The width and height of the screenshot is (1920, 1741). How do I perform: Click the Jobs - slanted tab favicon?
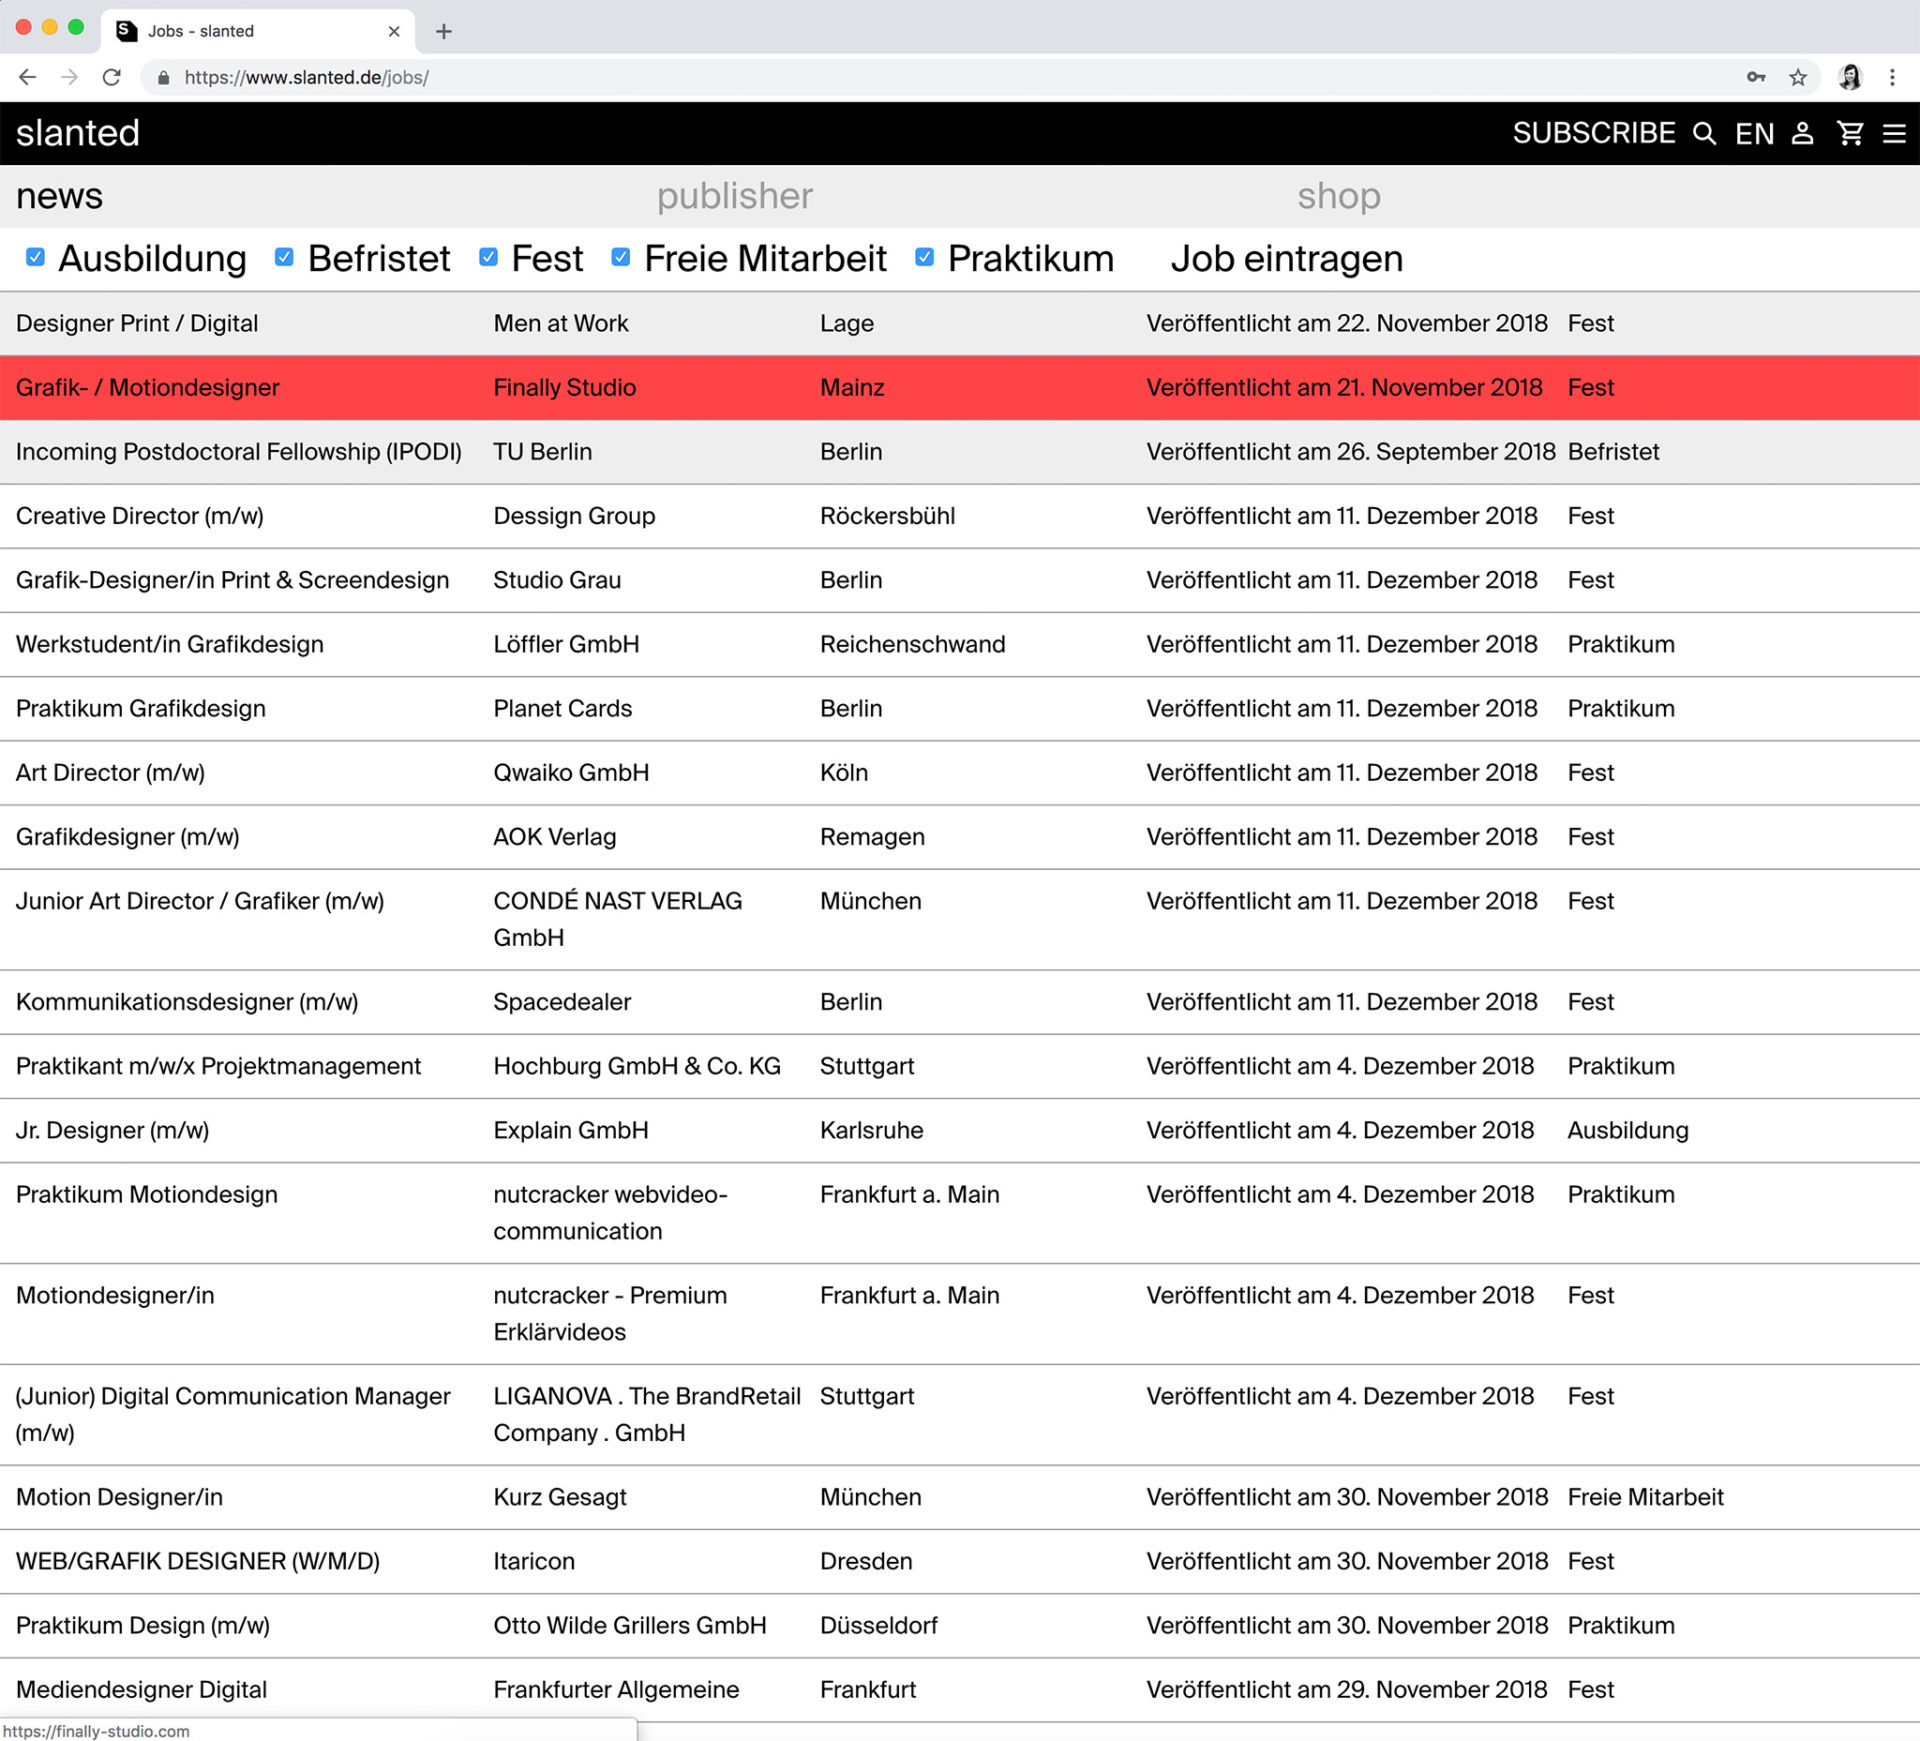(x=127, y=31)
